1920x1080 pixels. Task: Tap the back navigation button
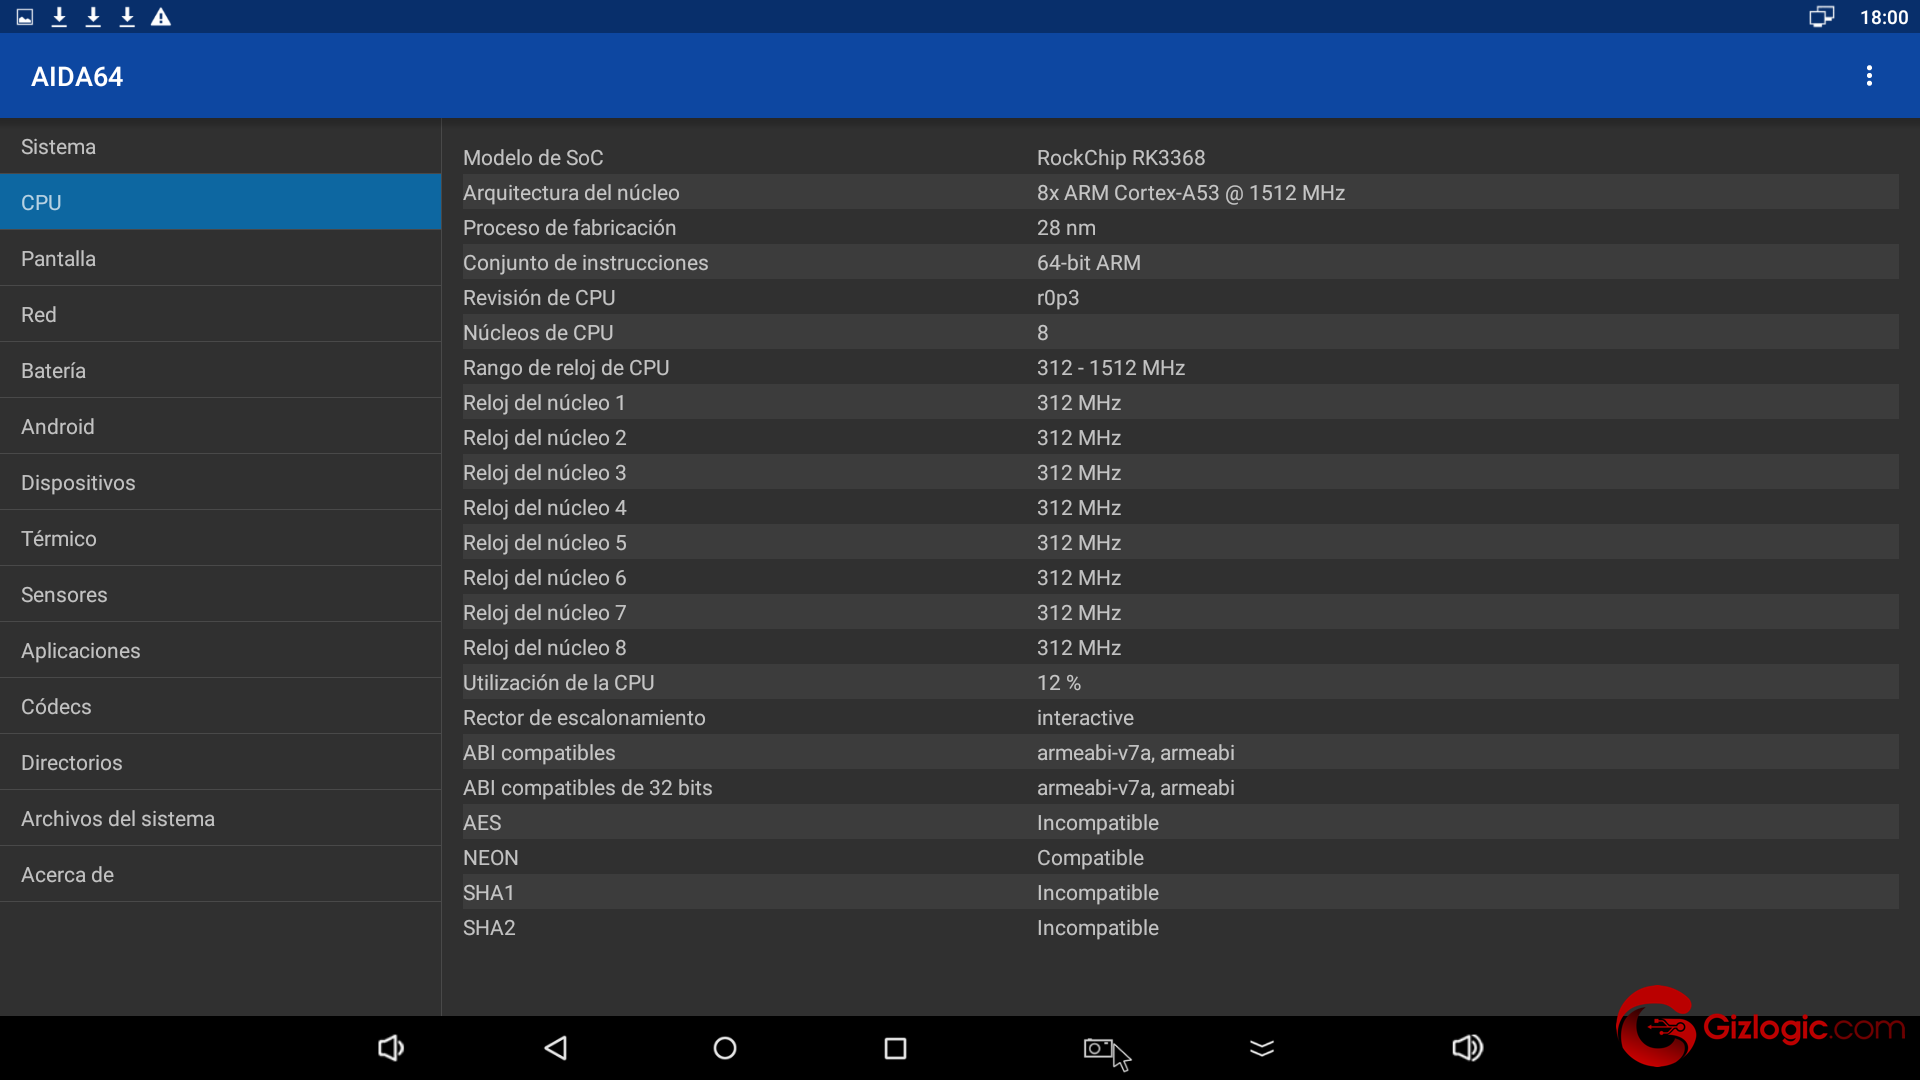coord(556,1047)
